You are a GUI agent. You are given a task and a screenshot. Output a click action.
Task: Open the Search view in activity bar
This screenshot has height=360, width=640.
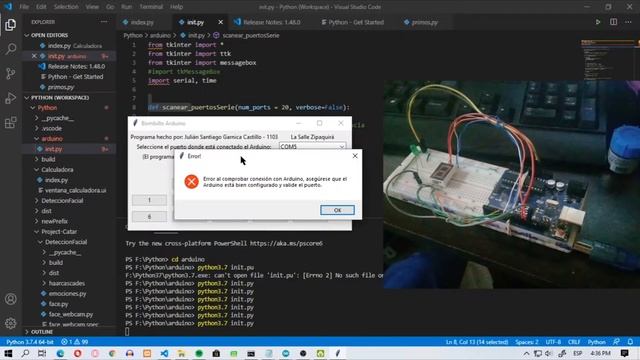[11, 49]
